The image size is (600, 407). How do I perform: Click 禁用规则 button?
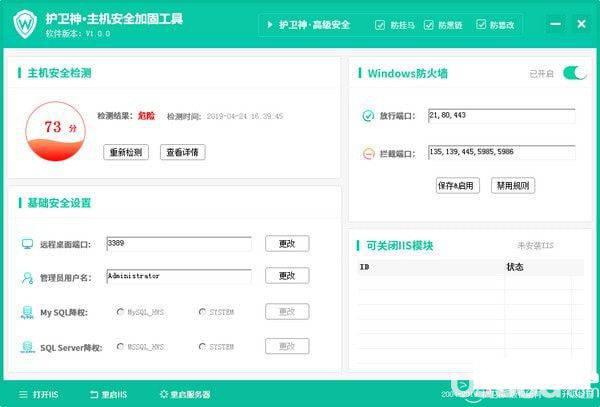tap(513, 186)
